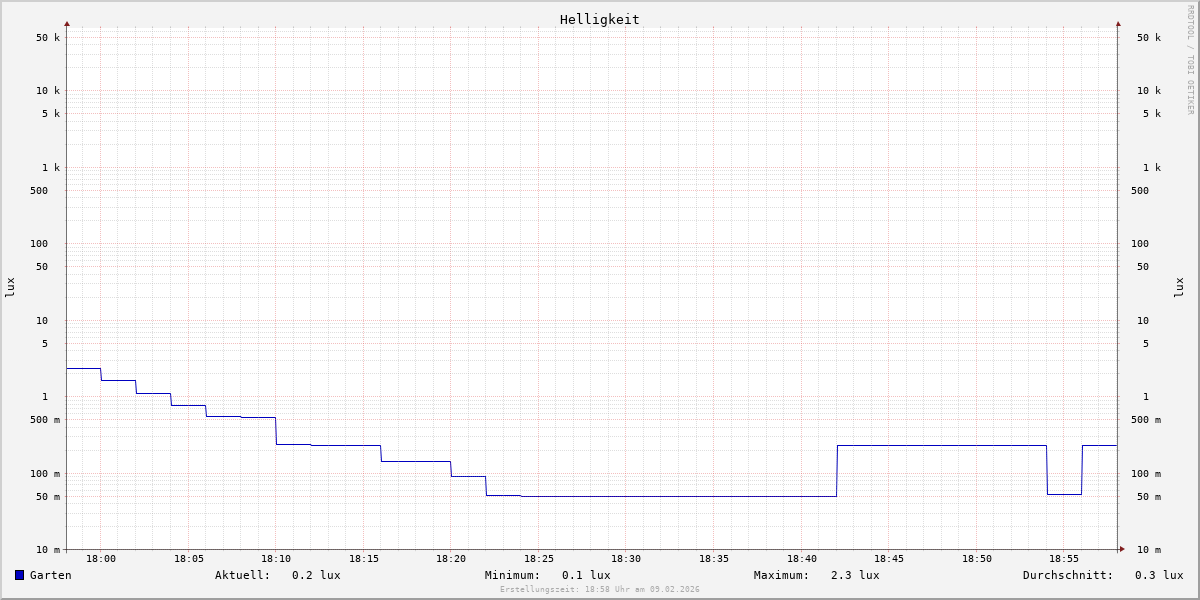Screen dimensions: 1200x600
Task: Click the red arrow at x-axis end
Action: (x=1122, y=549)
